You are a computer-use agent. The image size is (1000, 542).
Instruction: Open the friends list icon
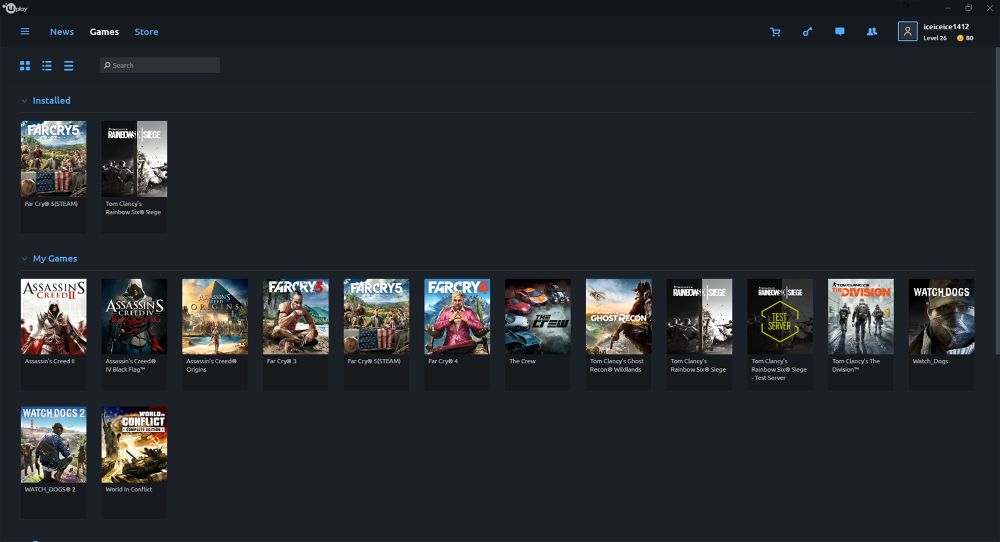[x=872, y=31]
